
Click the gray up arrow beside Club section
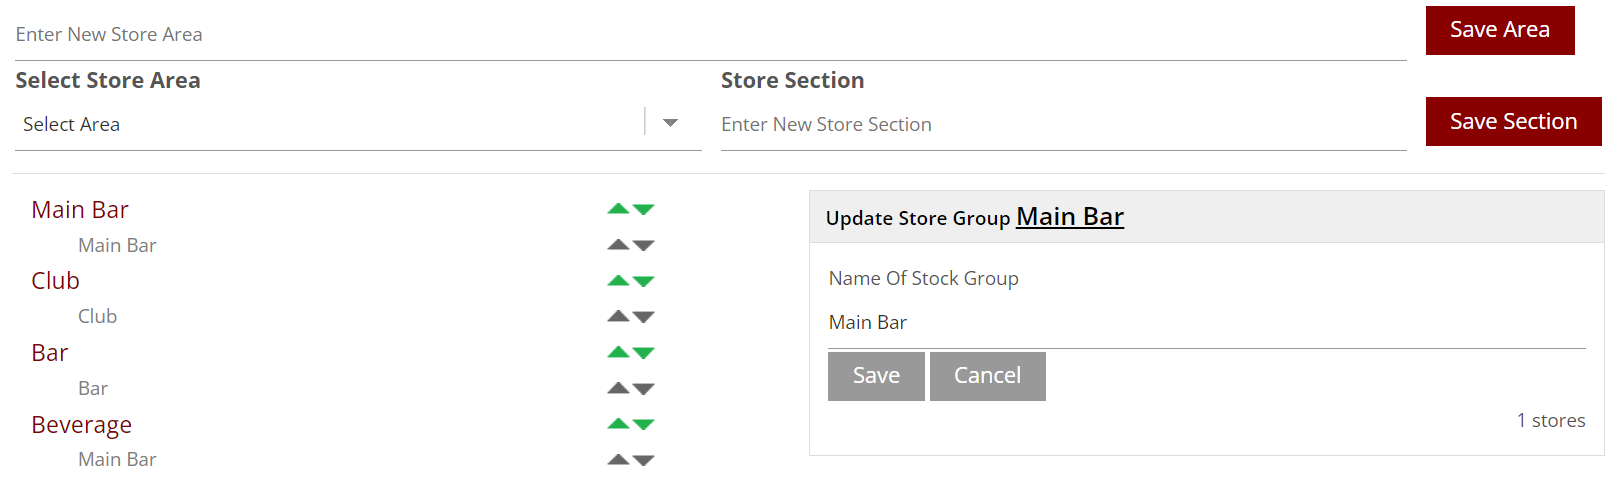[x=618, y=316]
